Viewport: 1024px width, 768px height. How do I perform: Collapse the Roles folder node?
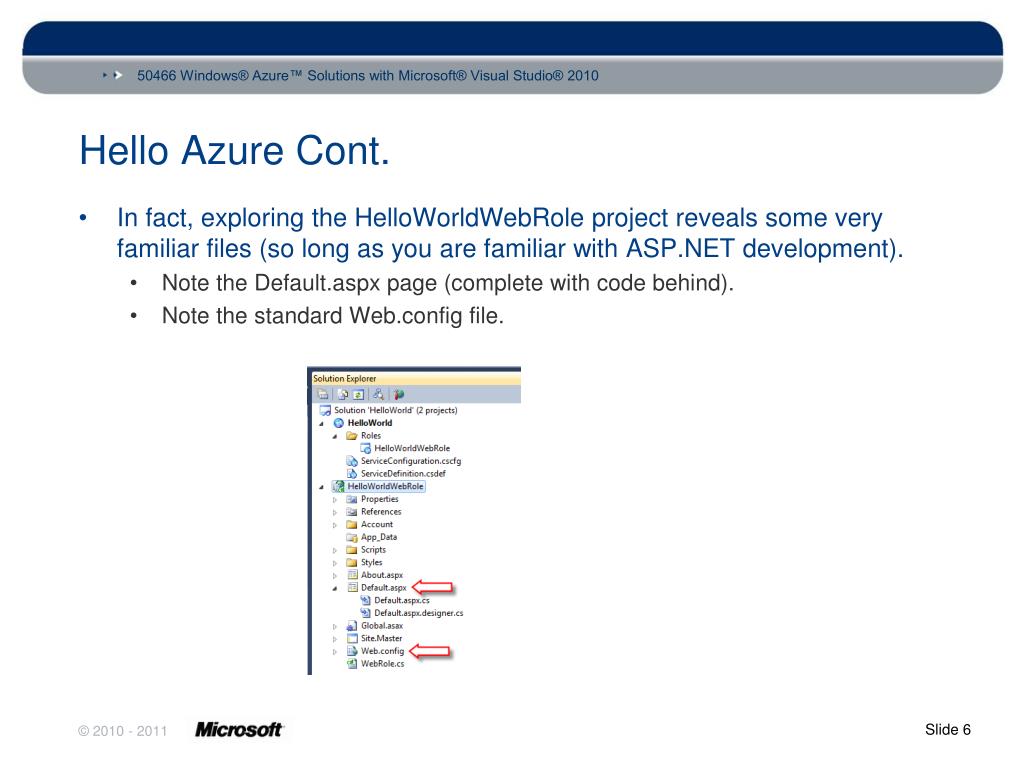pyautogui.click(x=335, y=436)
